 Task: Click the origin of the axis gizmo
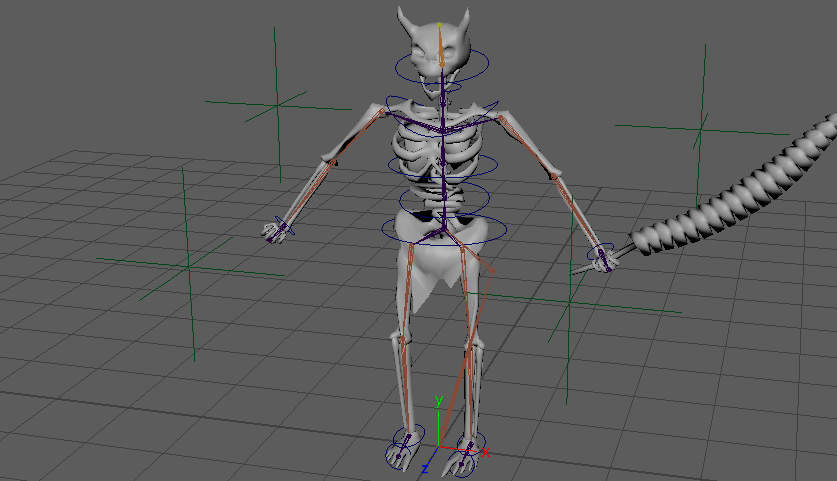click(438, 446)
